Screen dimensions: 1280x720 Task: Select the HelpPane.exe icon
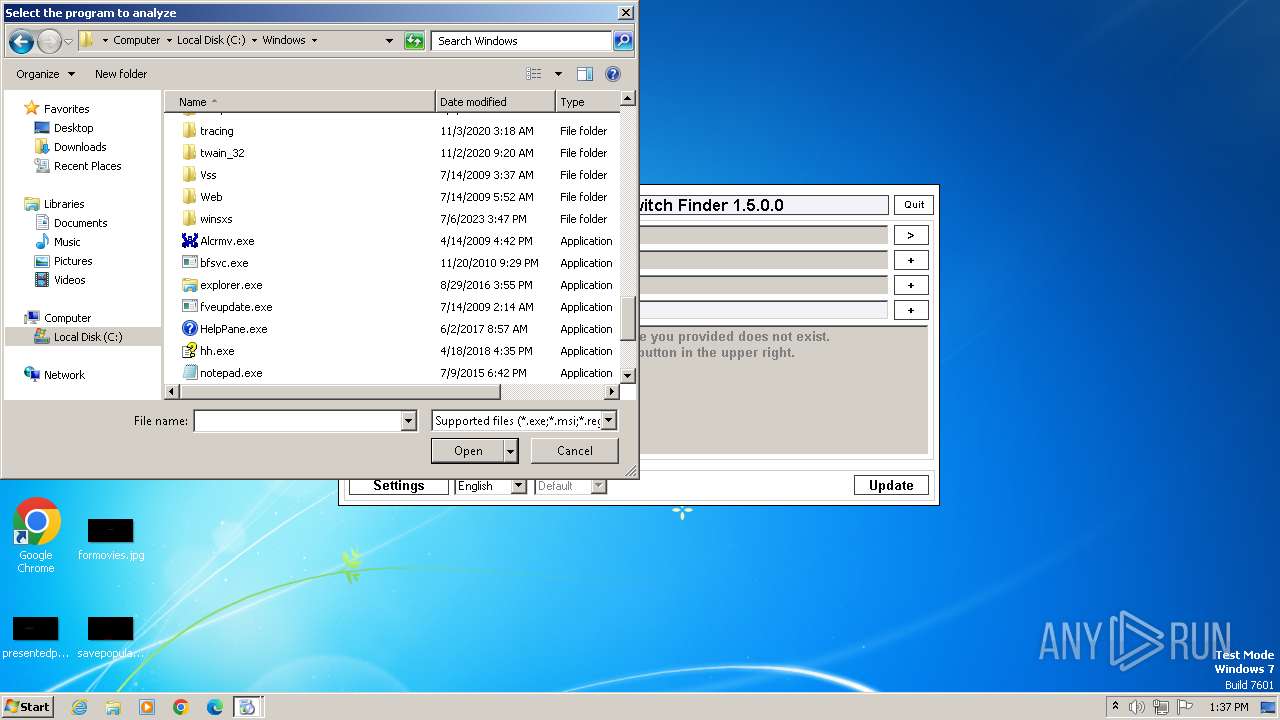[x=190, y=329]
